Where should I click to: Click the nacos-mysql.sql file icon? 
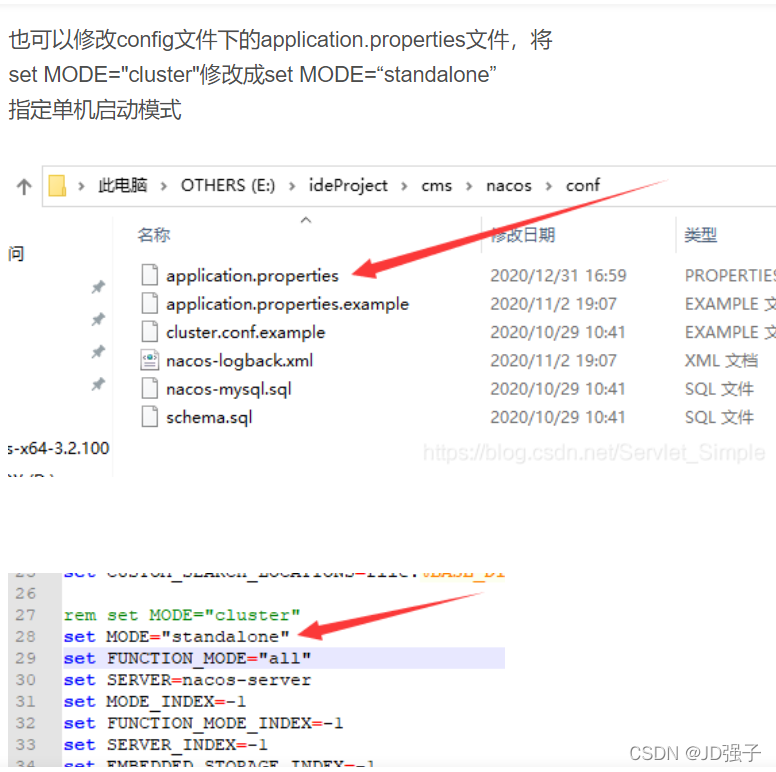point(150,388)
